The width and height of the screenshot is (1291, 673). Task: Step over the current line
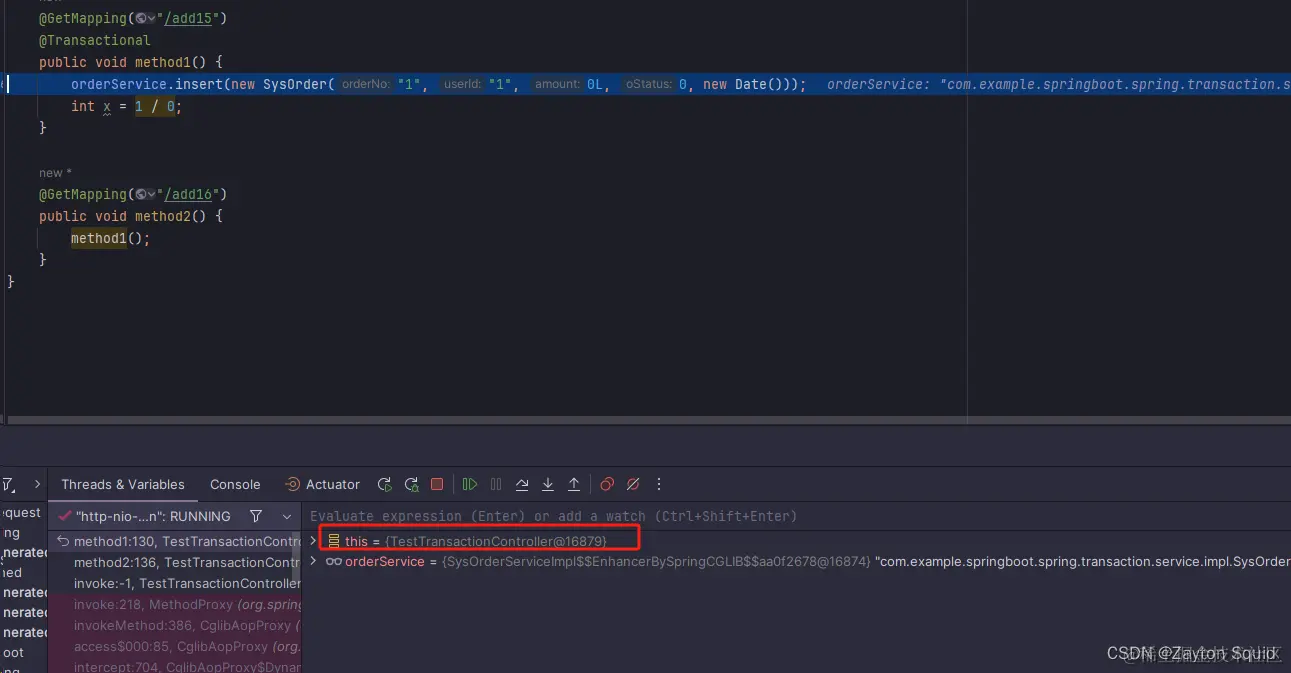pos(522,484)
